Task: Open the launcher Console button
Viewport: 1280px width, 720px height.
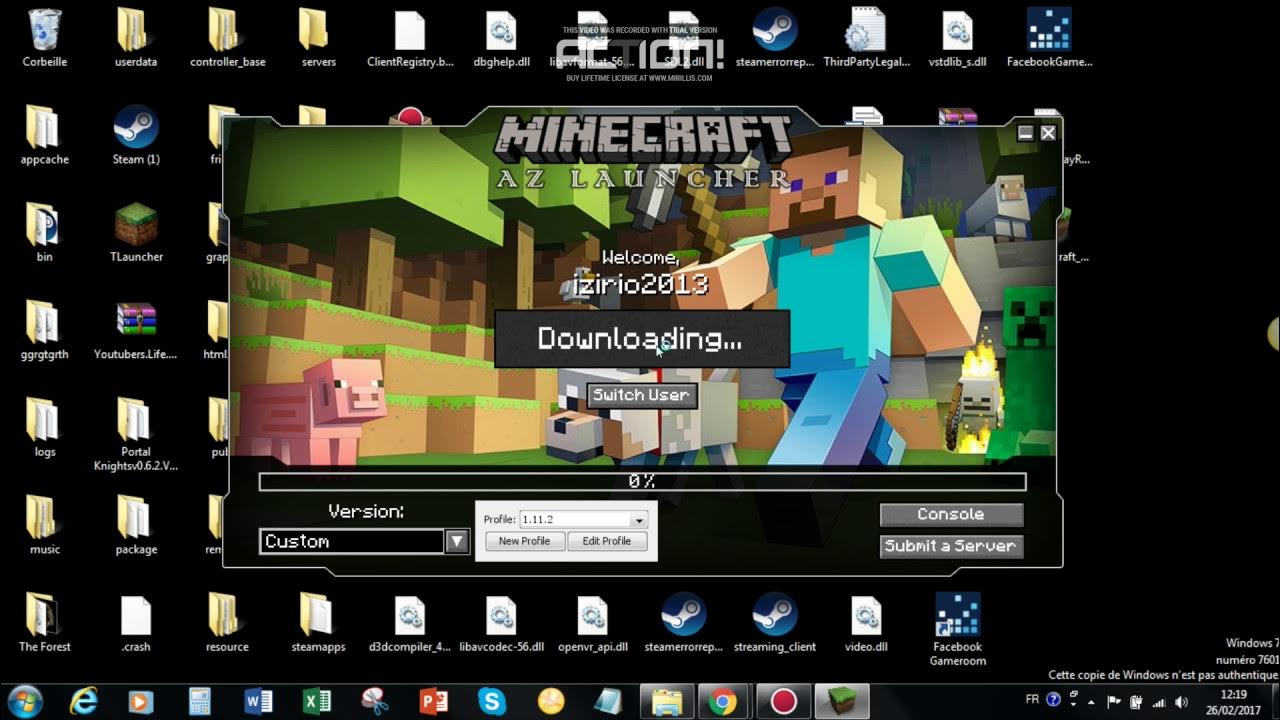Action: [x=951, y=514]
